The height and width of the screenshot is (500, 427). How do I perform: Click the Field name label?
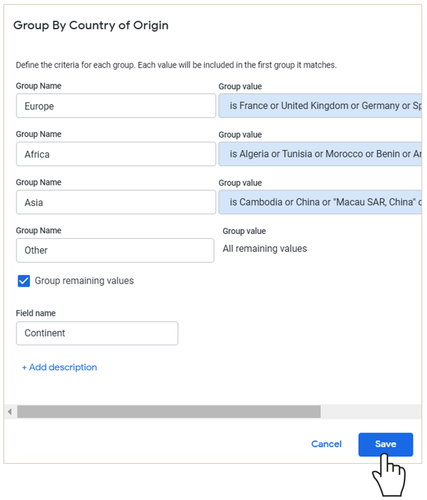click(36, 313)
